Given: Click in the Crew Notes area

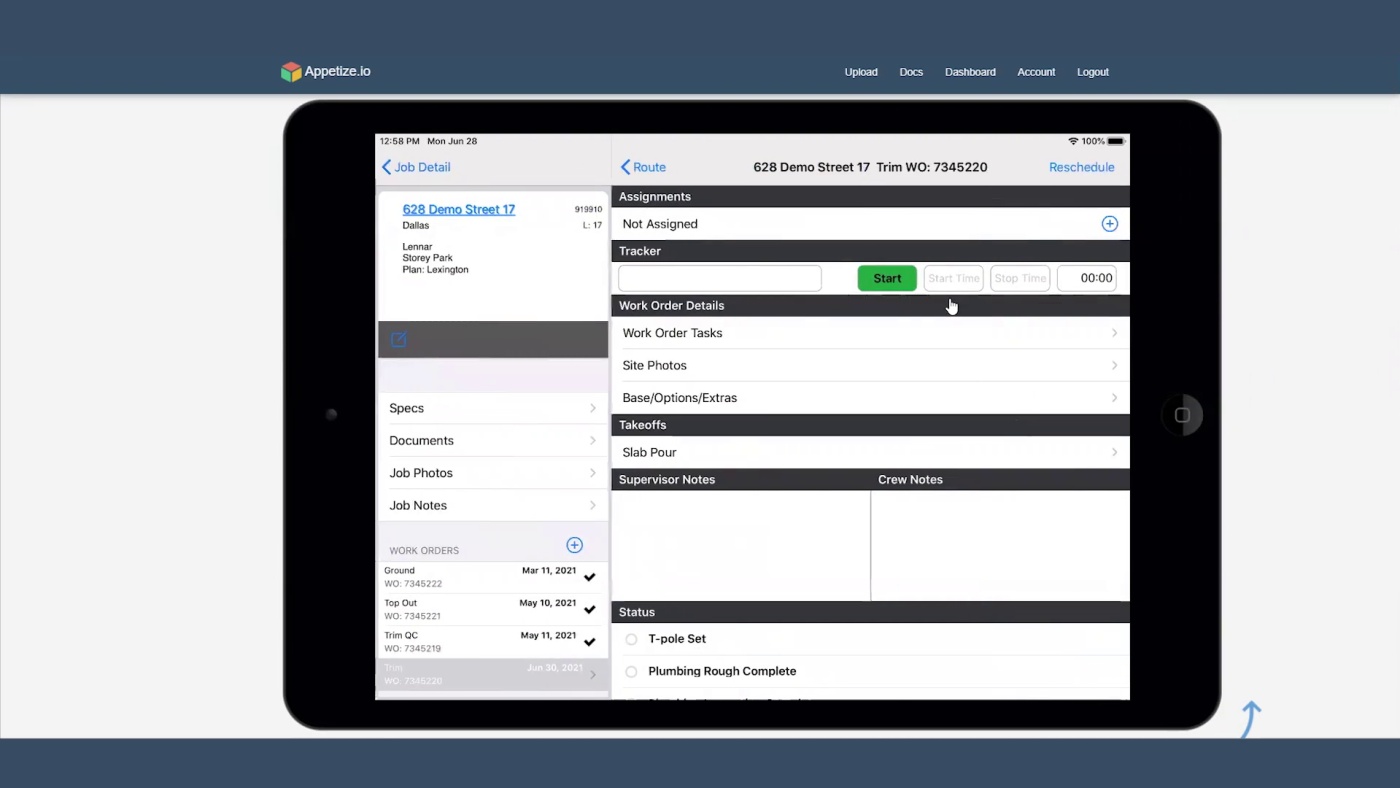Looking at the screenshot, I should pyautogui.click(x=1000, y=545).
